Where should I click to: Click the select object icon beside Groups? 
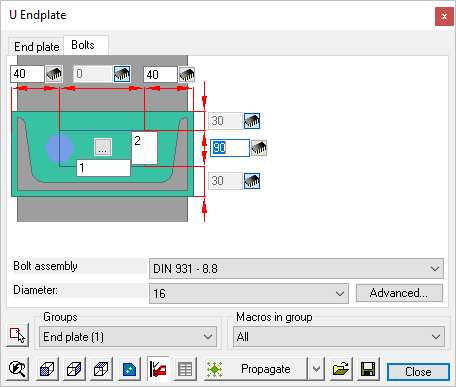pos(17,335)
